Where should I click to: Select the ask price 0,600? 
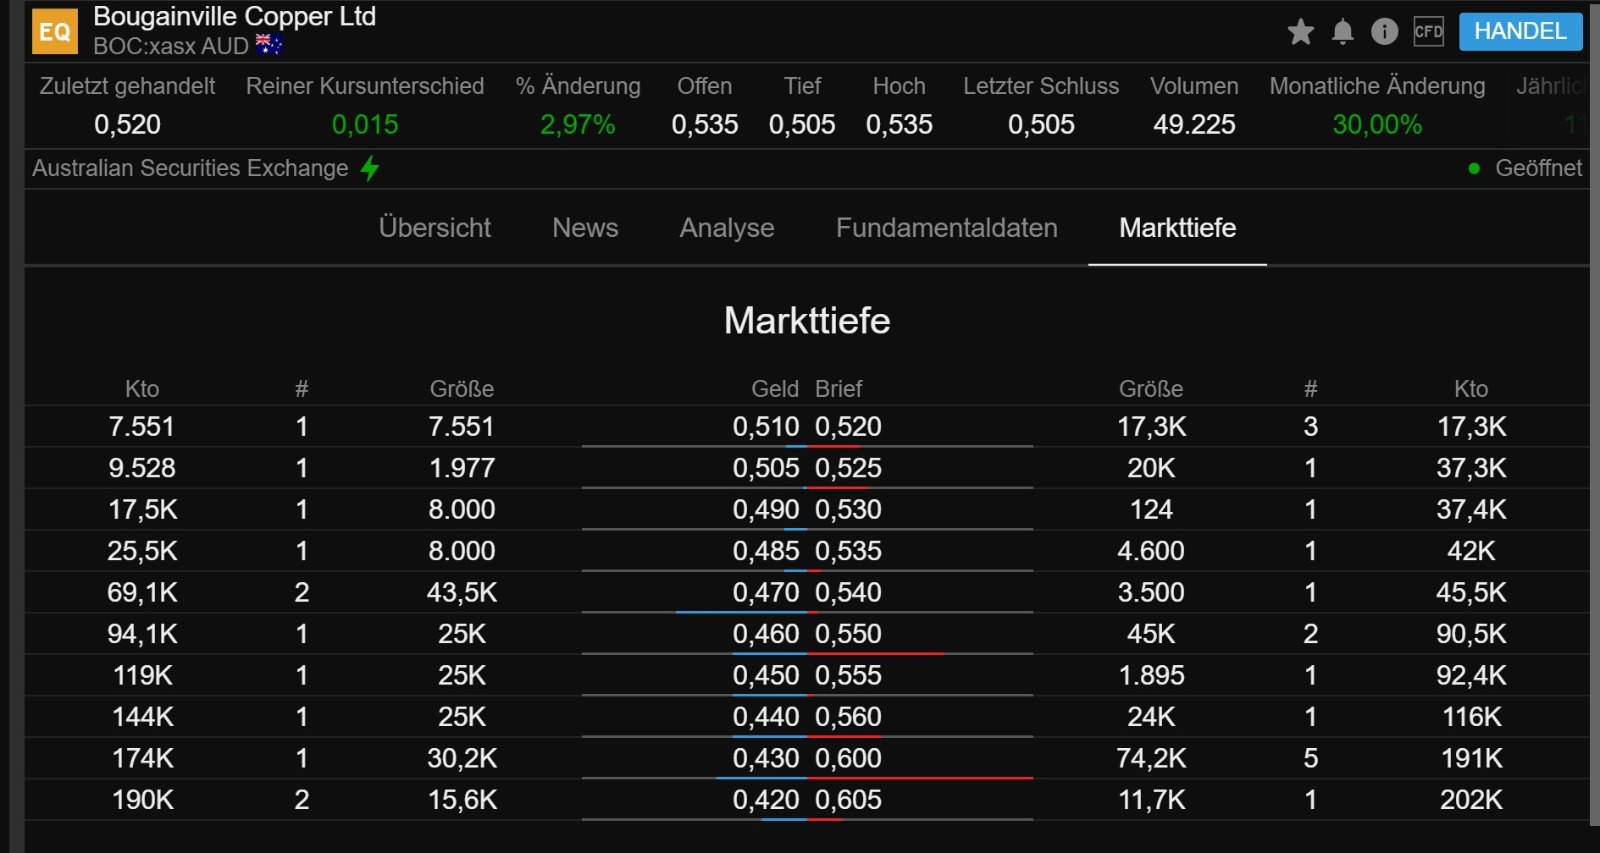848,759
